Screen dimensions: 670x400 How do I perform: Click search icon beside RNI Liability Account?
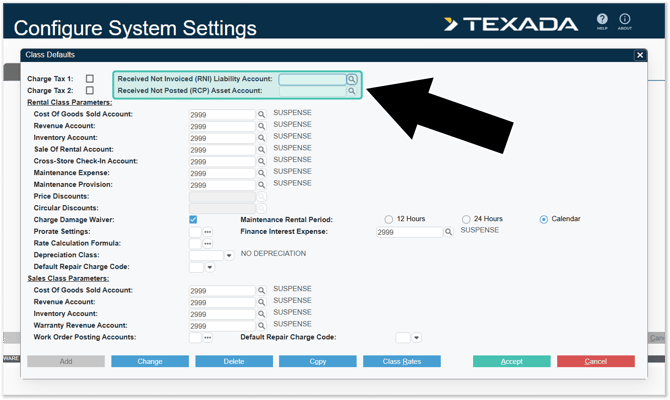[352, 79]
